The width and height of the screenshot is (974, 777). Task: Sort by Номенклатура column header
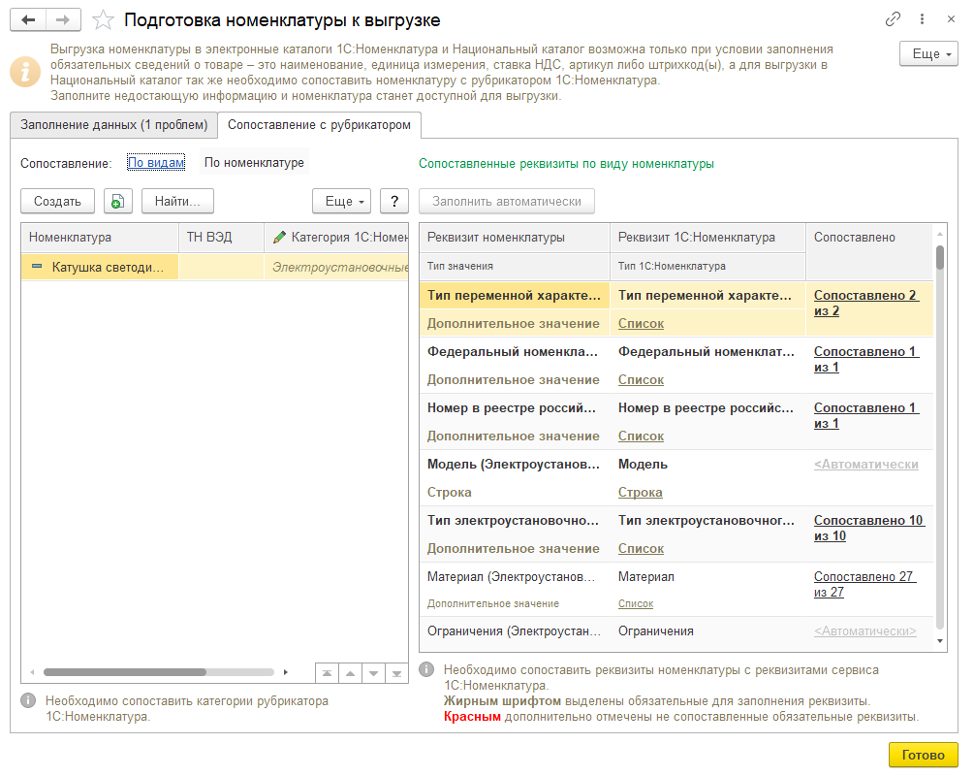tap(99, 237)
